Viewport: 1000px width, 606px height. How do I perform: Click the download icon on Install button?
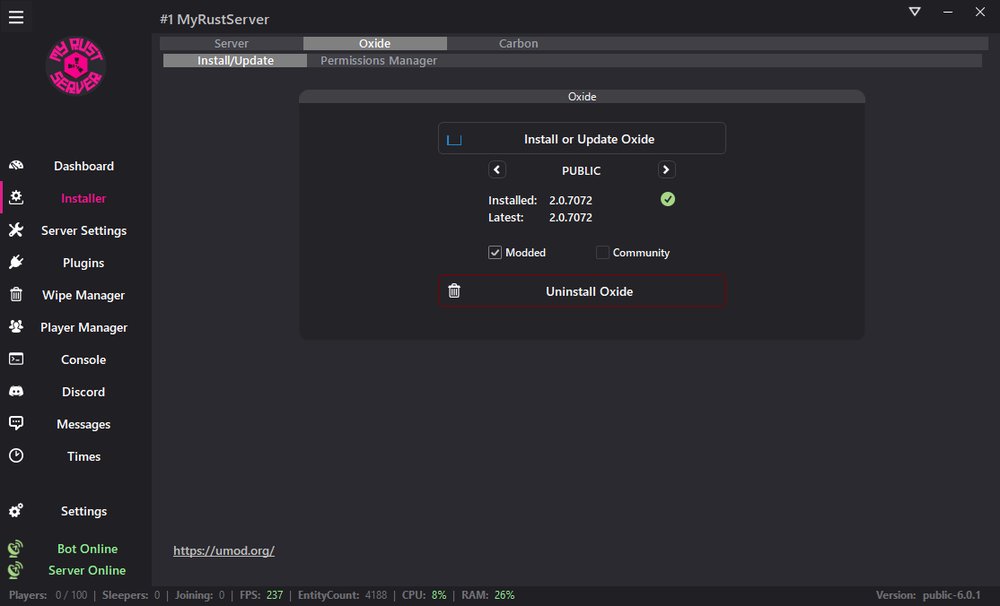coord(454,140)
